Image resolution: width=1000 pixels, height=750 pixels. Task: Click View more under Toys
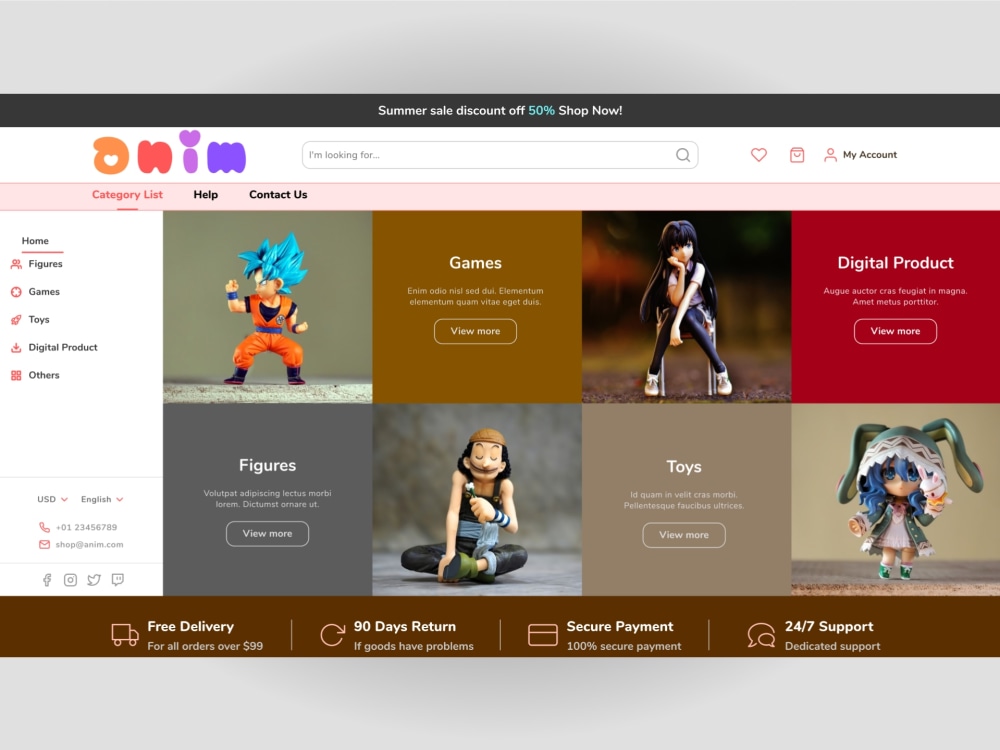tap(684, 535)
